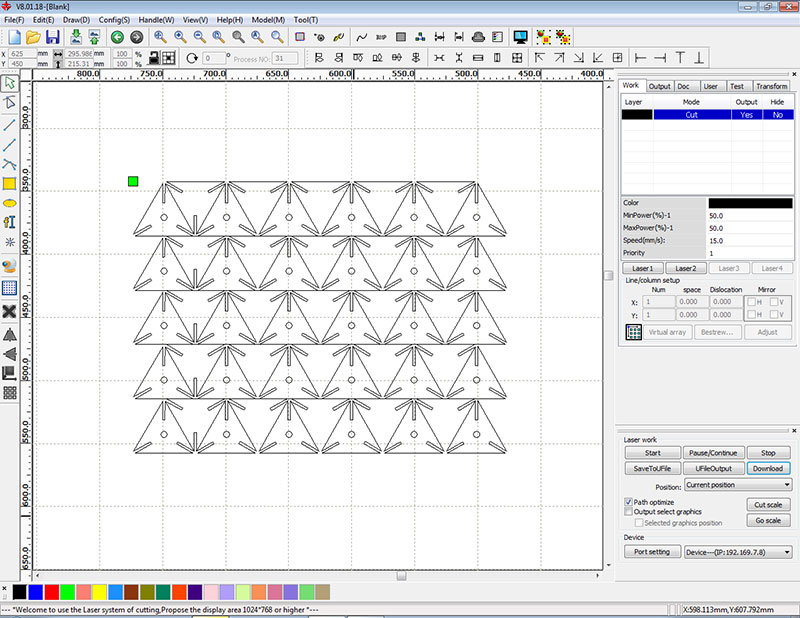Check Mirror V in the Y row
This screenshot has width=800, height=618.
(774, 315)
